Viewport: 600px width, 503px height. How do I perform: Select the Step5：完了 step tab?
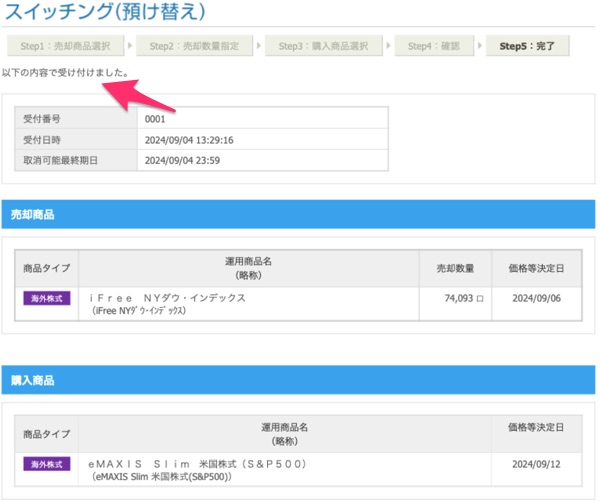(x=527, y=46)
